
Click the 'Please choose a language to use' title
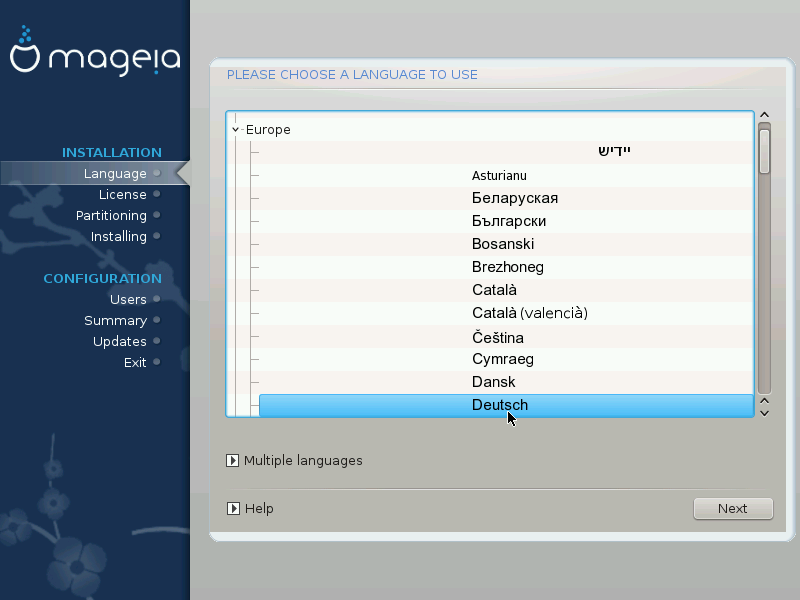[352, 74]
